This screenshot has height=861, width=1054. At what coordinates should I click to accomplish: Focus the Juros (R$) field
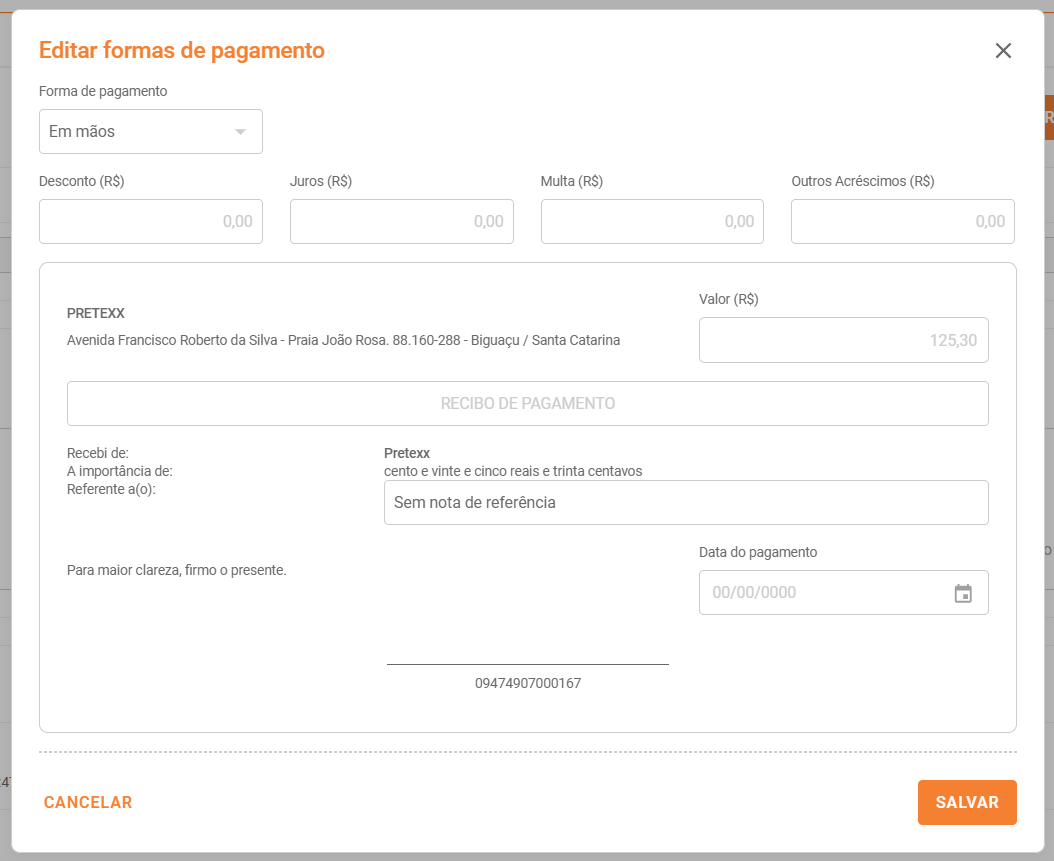point(401,221)
